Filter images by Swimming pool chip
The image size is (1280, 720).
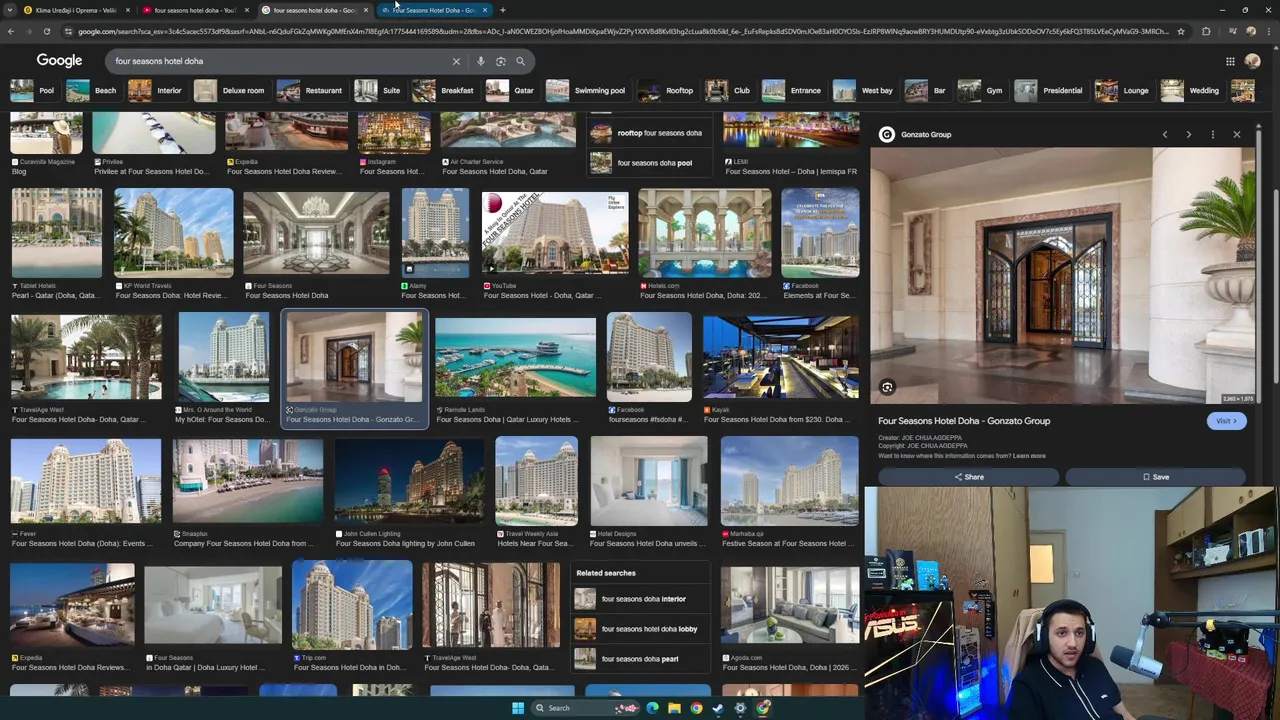coord(587,91)
